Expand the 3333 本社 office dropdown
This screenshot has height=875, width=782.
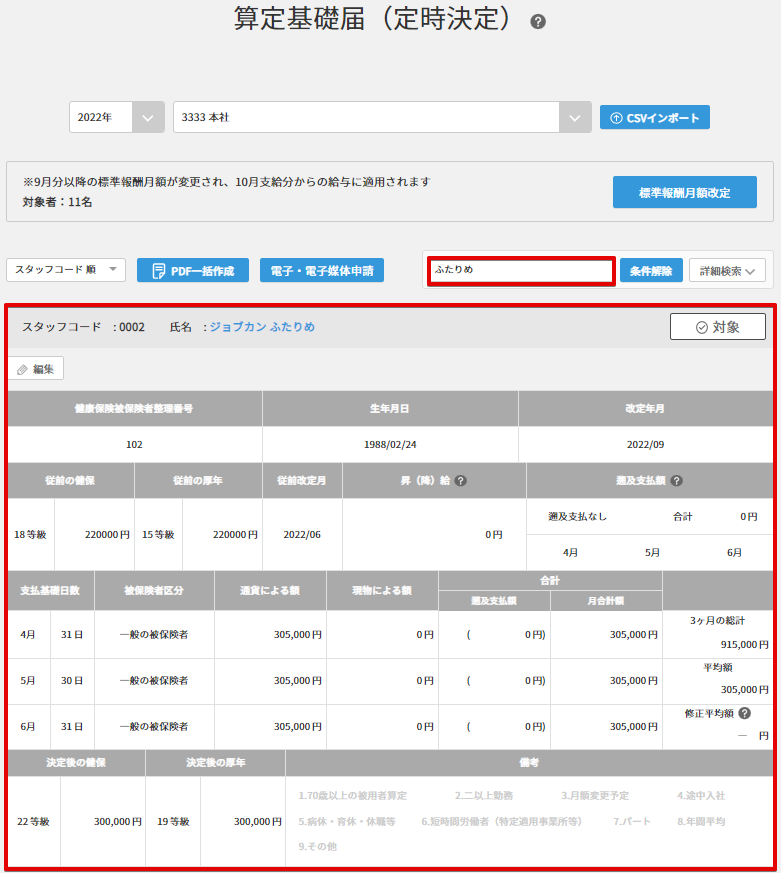click(382, 117)
